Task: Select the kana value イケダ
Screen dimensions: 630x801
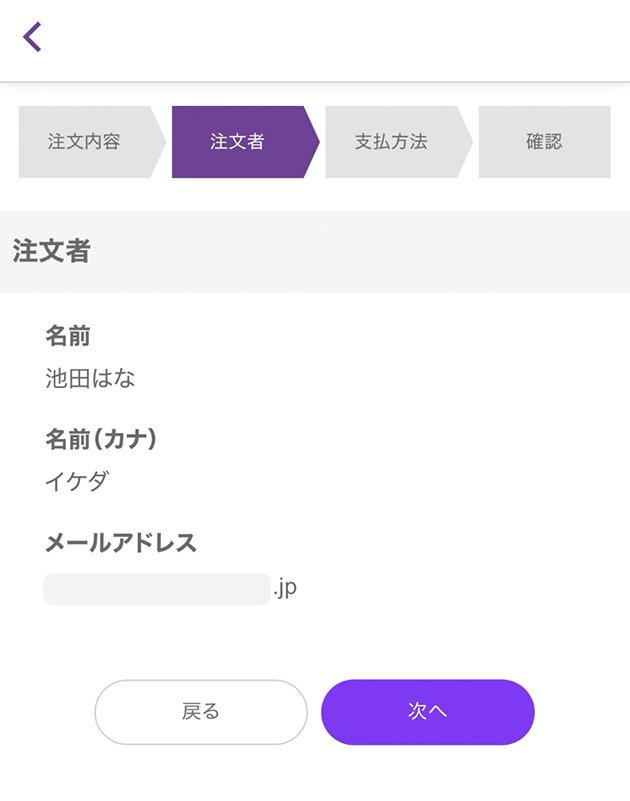Action: (77, 482)
